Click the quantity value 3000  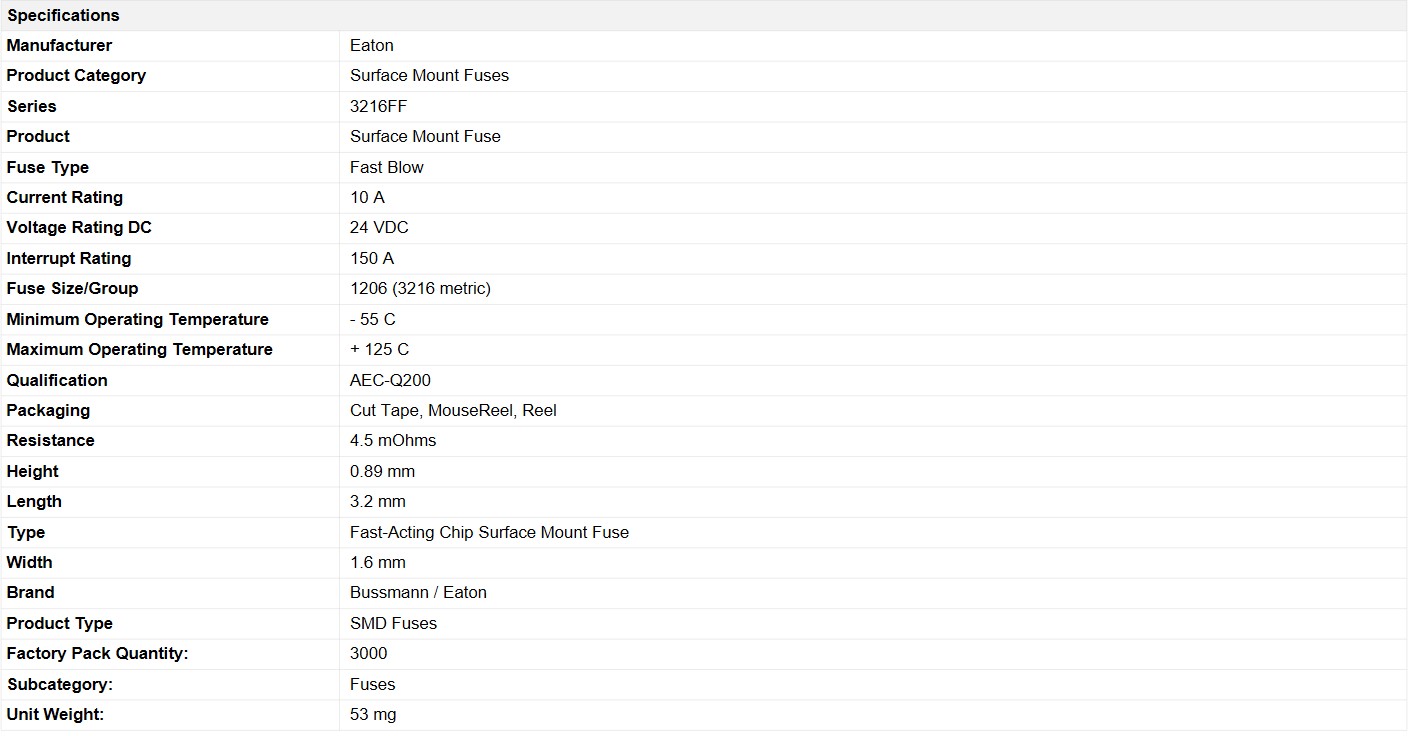click(369, 653)
